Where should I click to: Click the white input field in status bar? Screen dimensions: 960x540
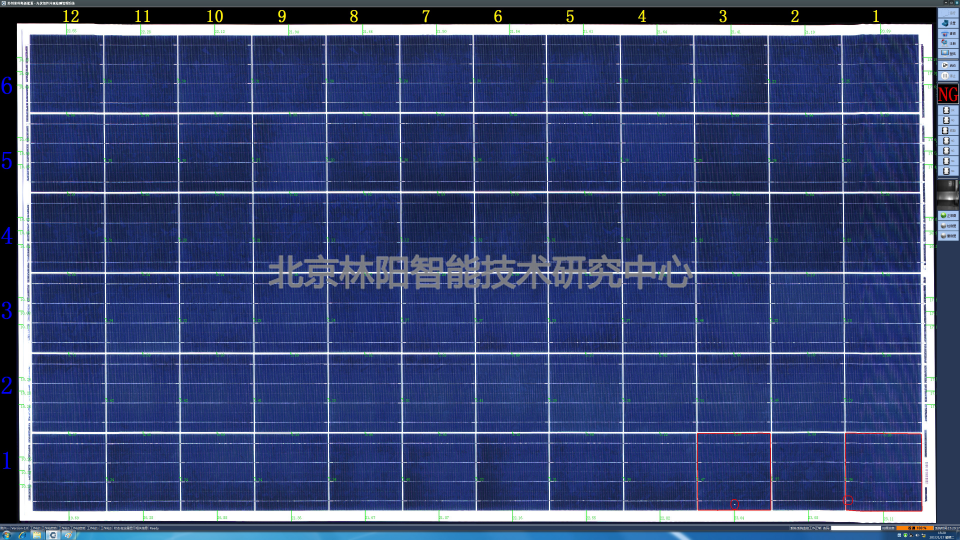point(856,528)
